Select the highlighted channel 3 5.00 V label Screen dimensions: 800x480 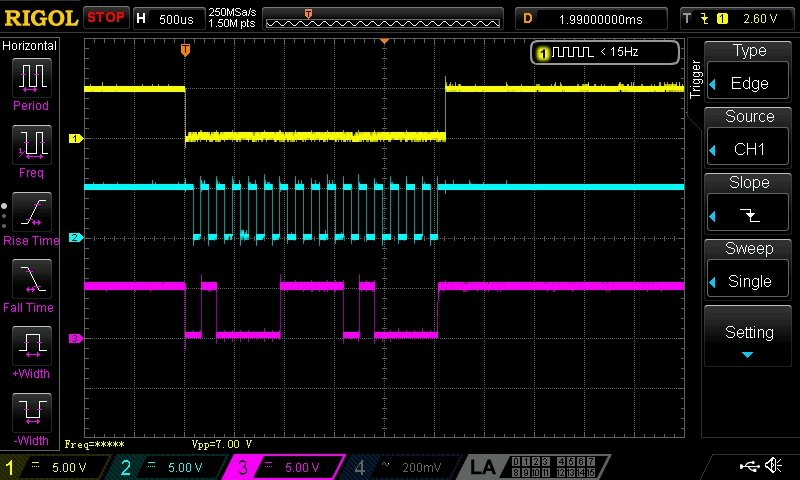click(x=302, y=467)
